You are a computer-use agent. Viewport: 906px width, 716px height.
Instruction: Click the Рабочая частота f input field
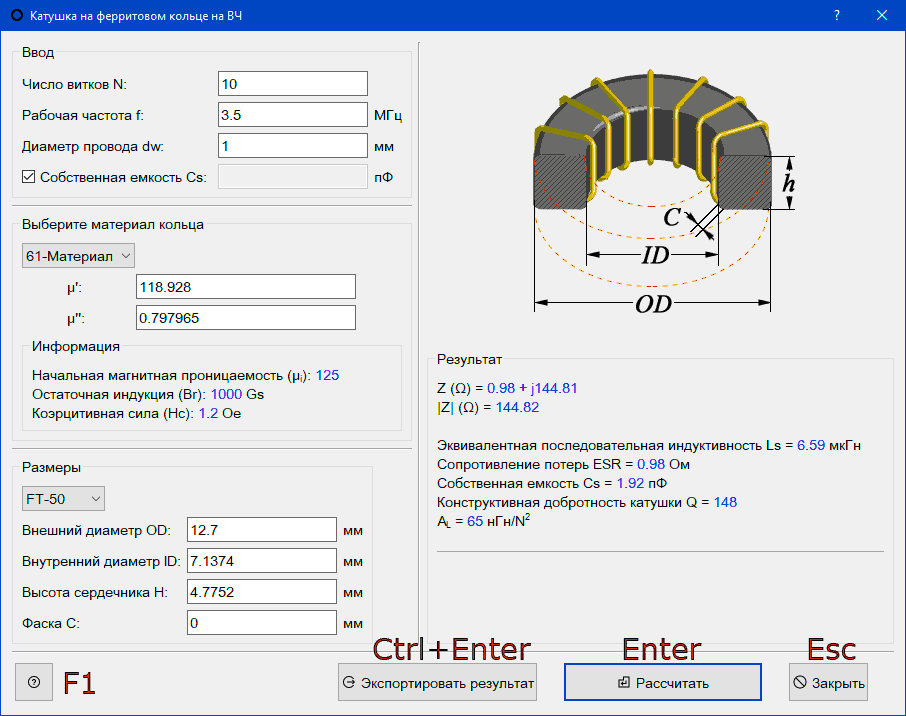pos(293,115)
